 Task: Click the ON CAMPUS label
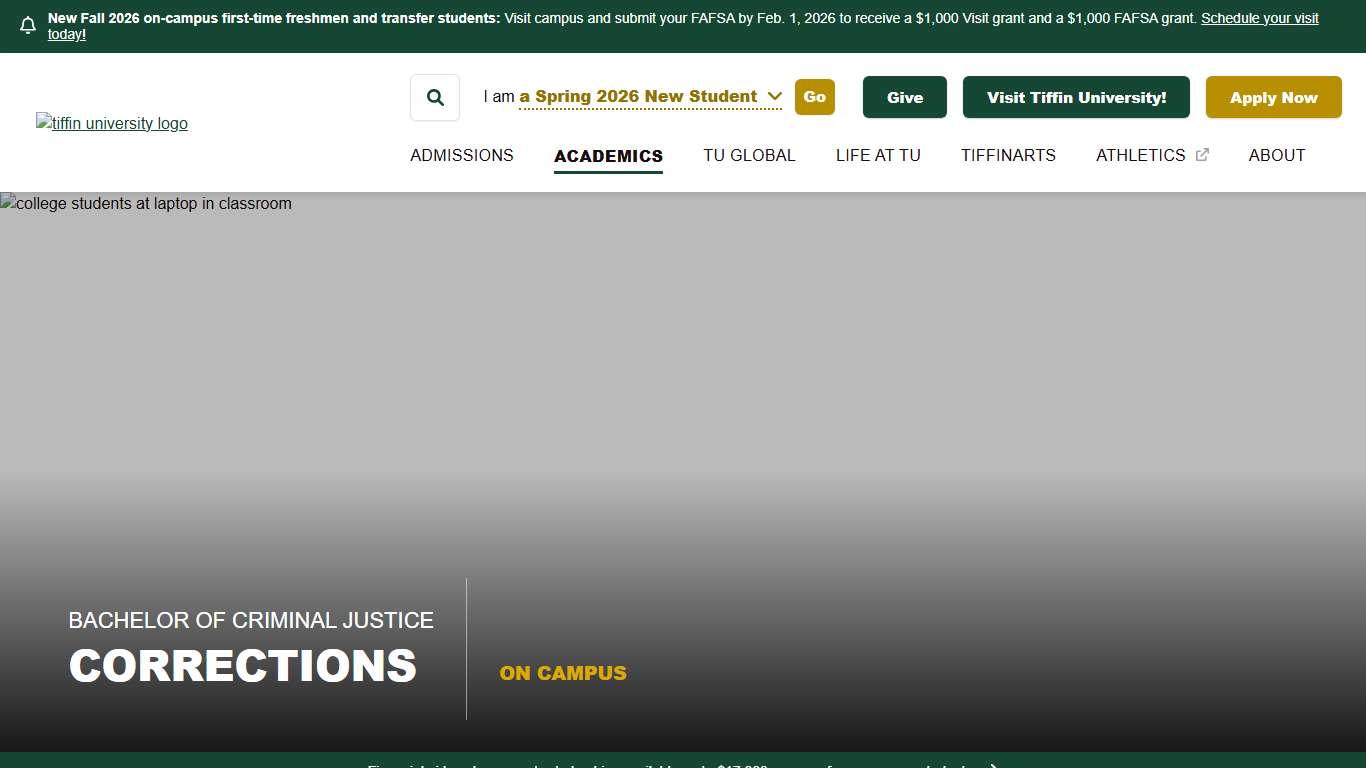tap(563, 673)
